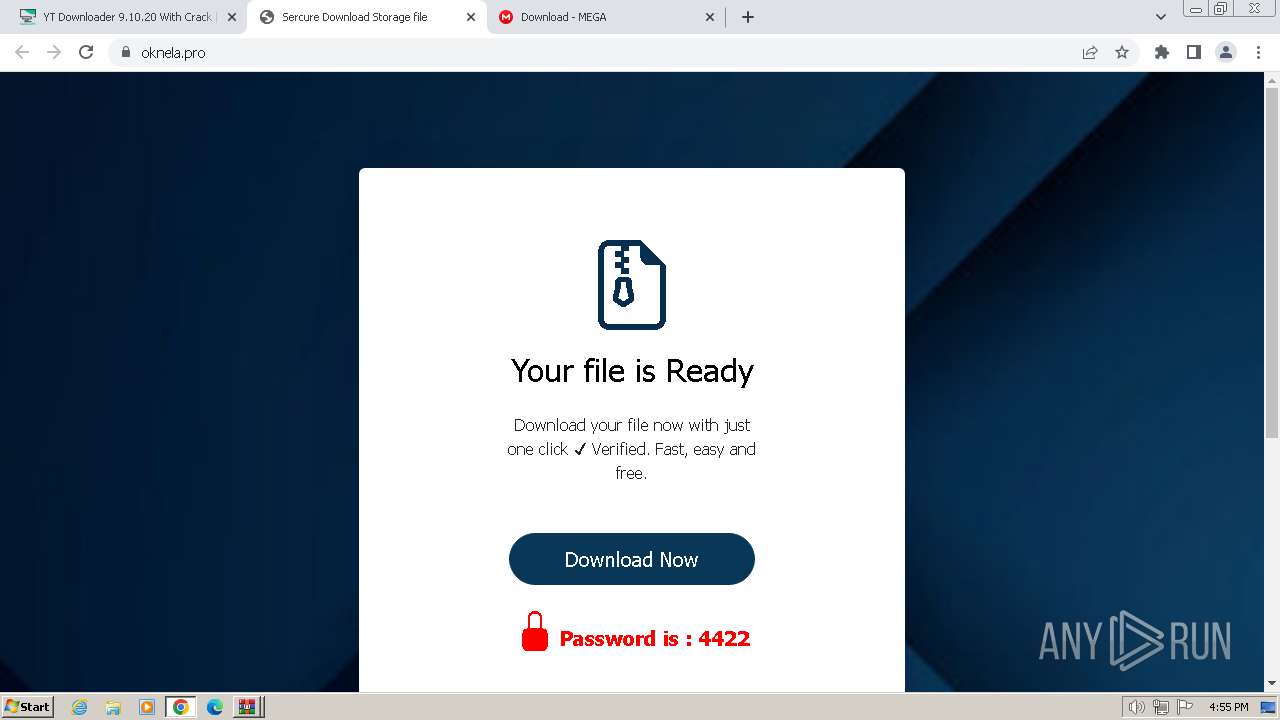The image size is (1280, 720).
Task: Go back to previous page
Action: 22,52
